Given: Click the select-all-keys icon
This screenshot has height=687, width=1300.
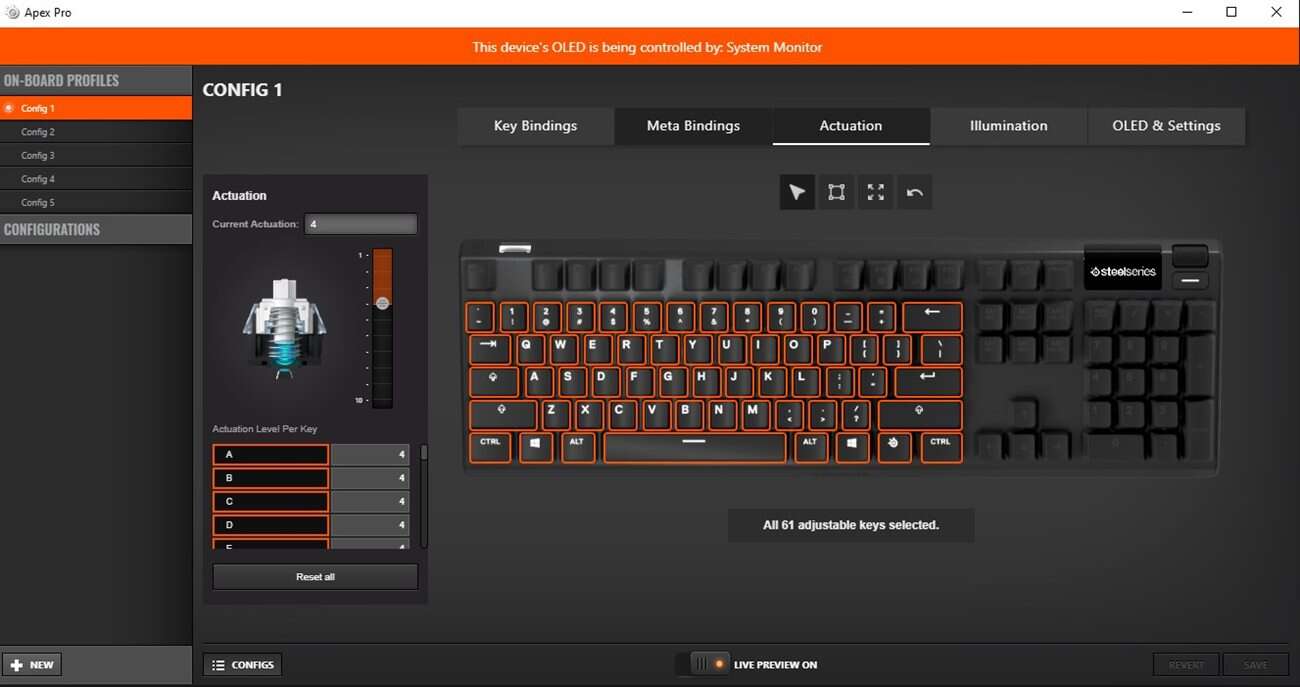Looking at the screenshot, I should [875, 192].
